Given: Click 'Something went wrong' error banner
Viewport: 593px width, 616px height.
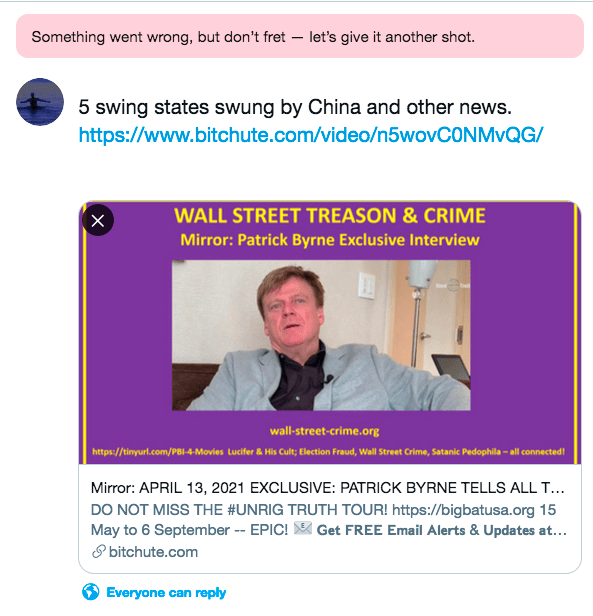Looking at the screenshot, I should [300, 36].
